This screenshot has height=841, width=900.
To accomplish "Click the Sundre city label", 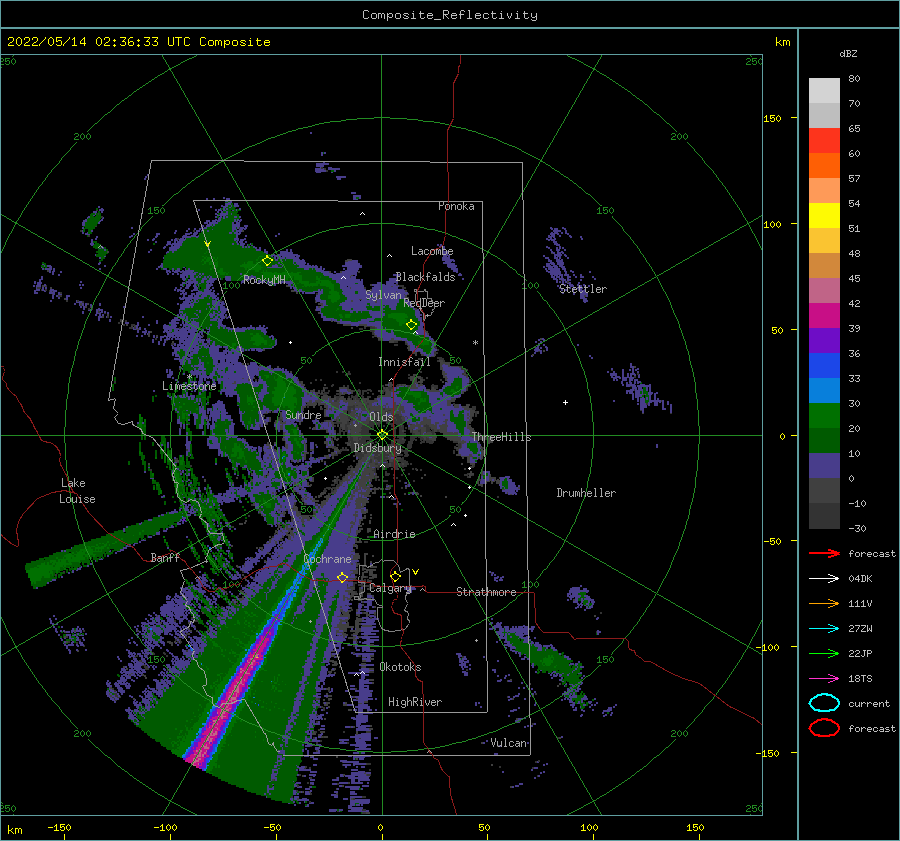I will (303, 414).
